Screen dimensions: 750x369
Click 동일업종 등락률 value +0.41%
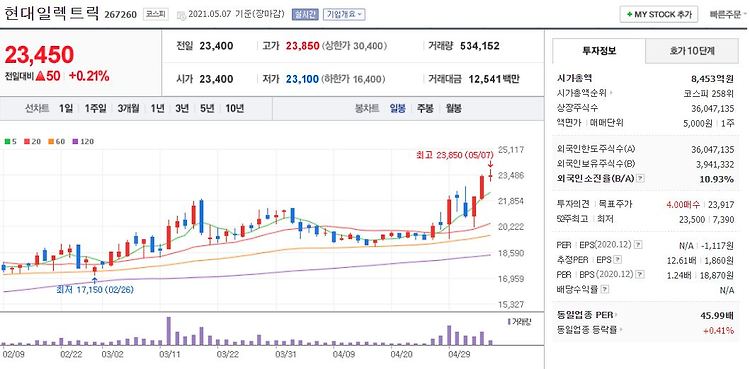click(x=718, y=330)
